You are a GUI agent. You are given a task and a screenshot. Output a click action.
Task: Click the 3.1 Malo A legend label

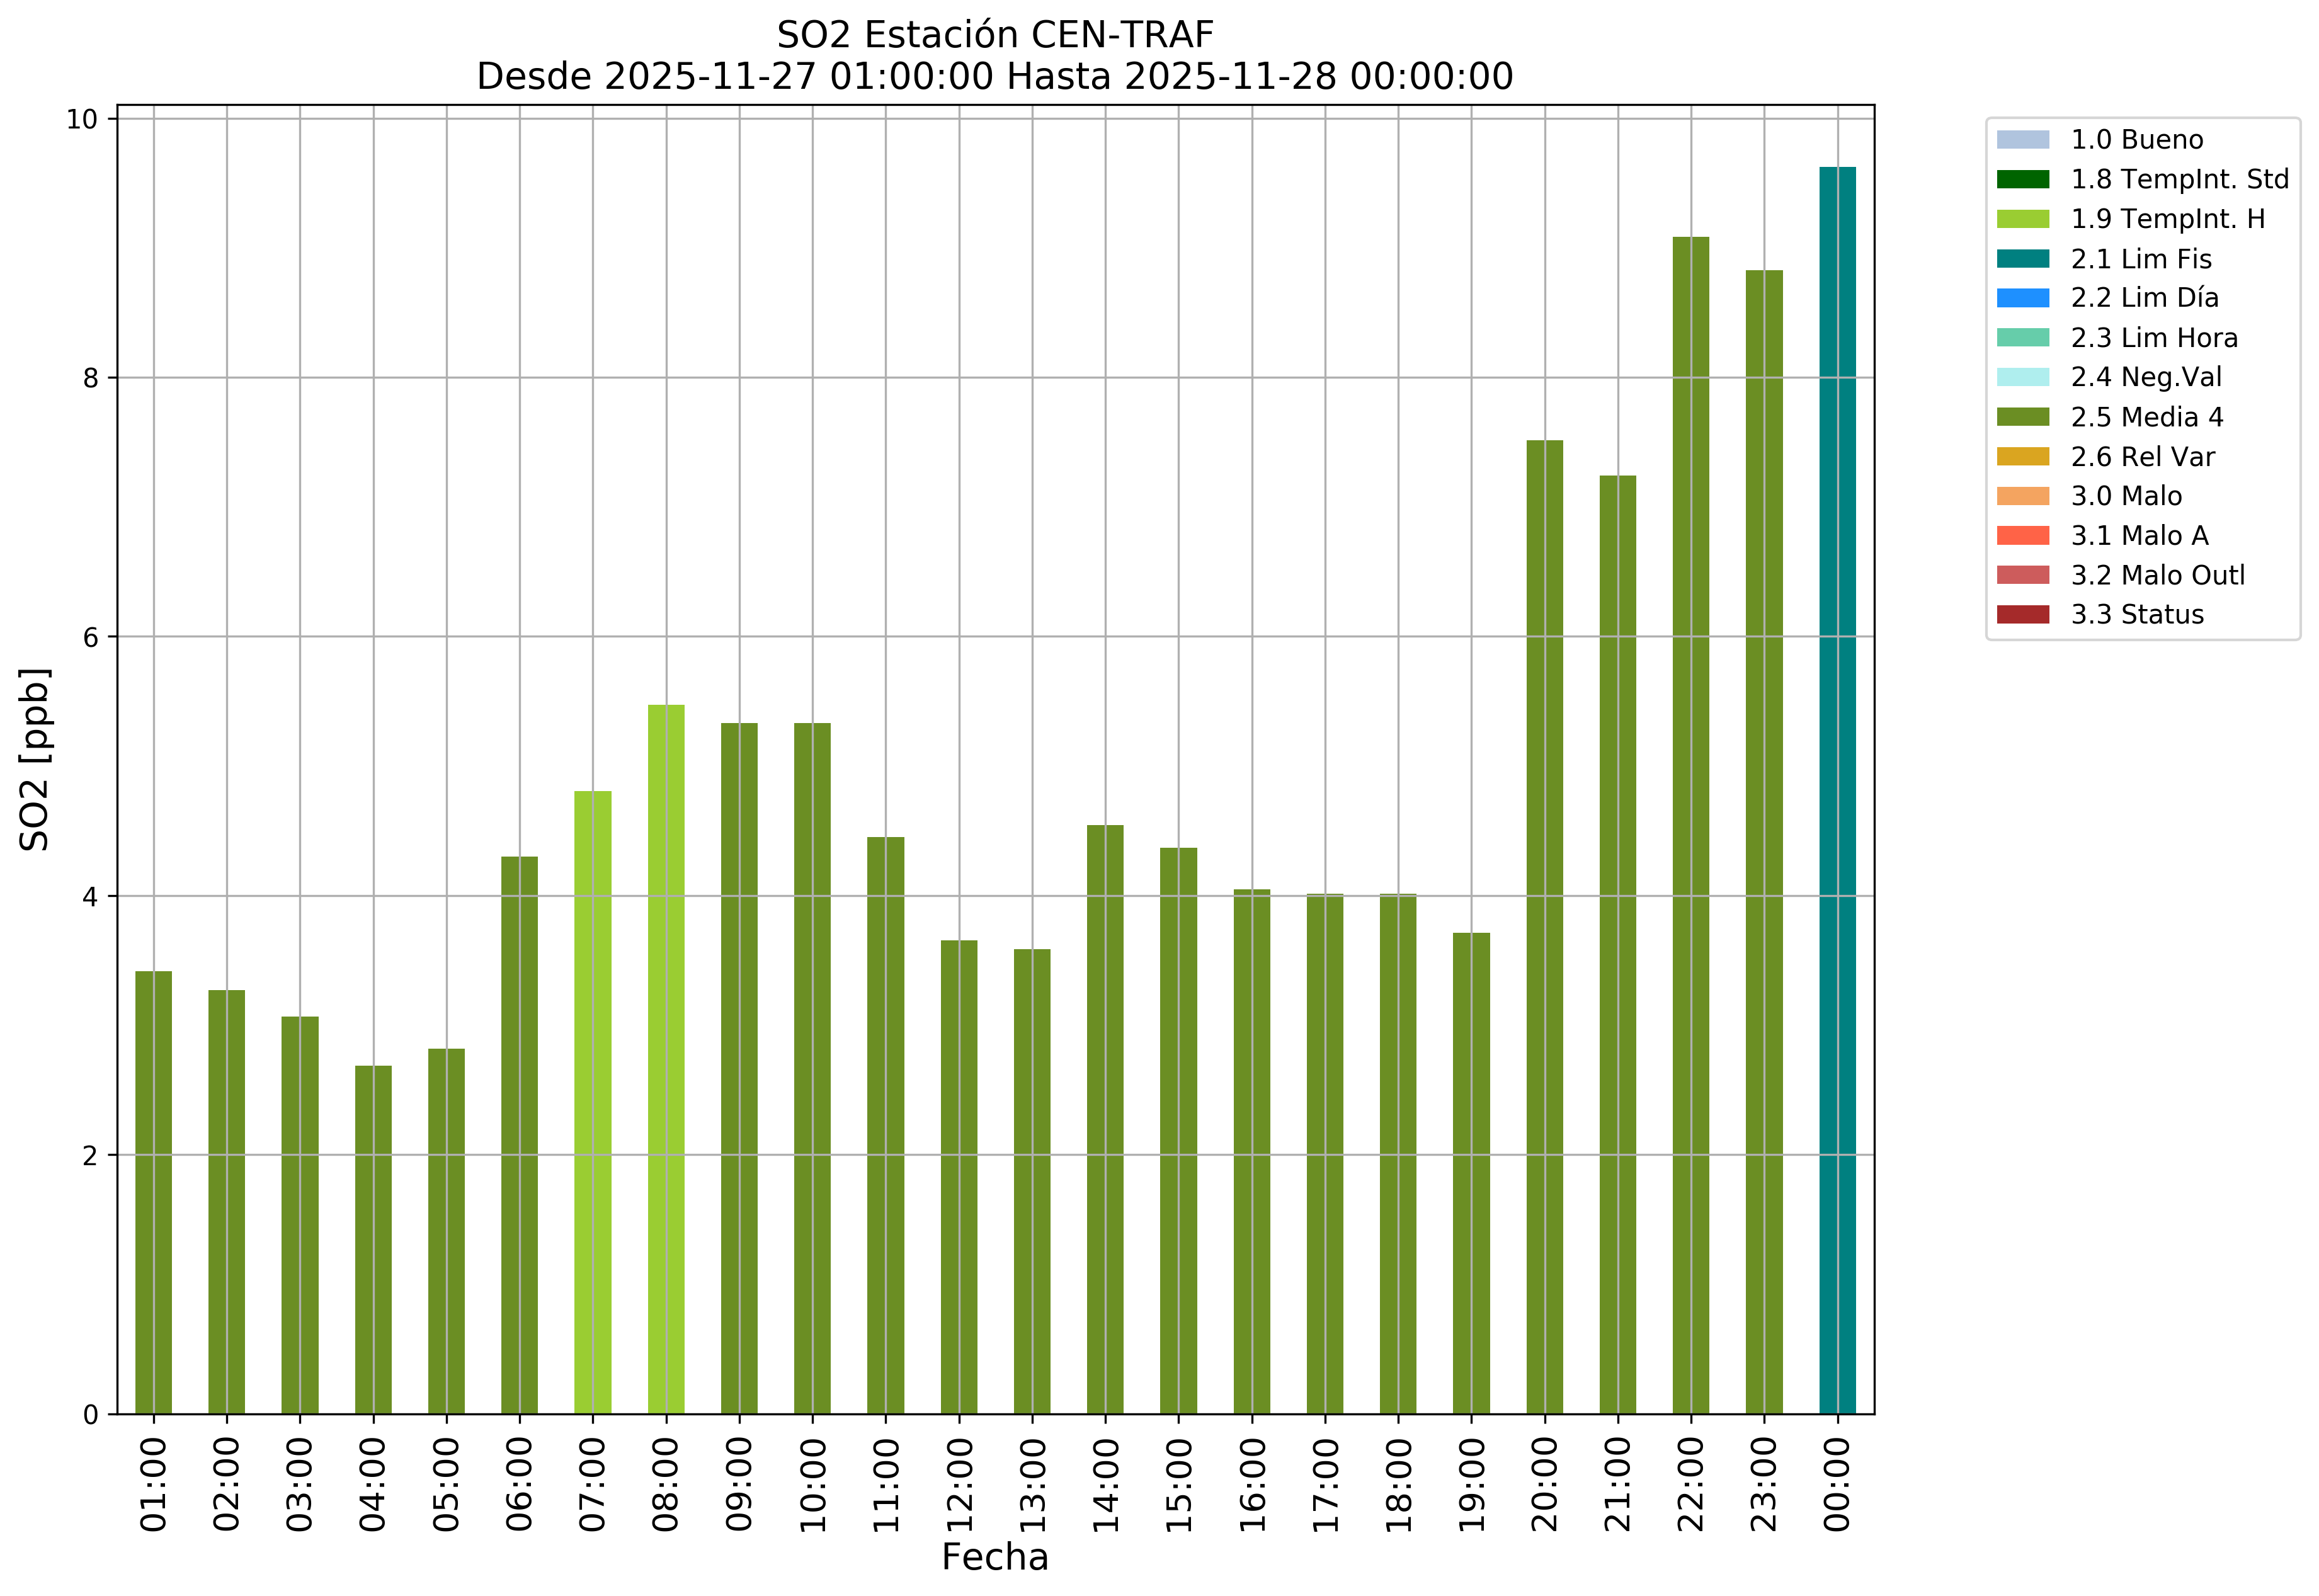pos(2139,536)
